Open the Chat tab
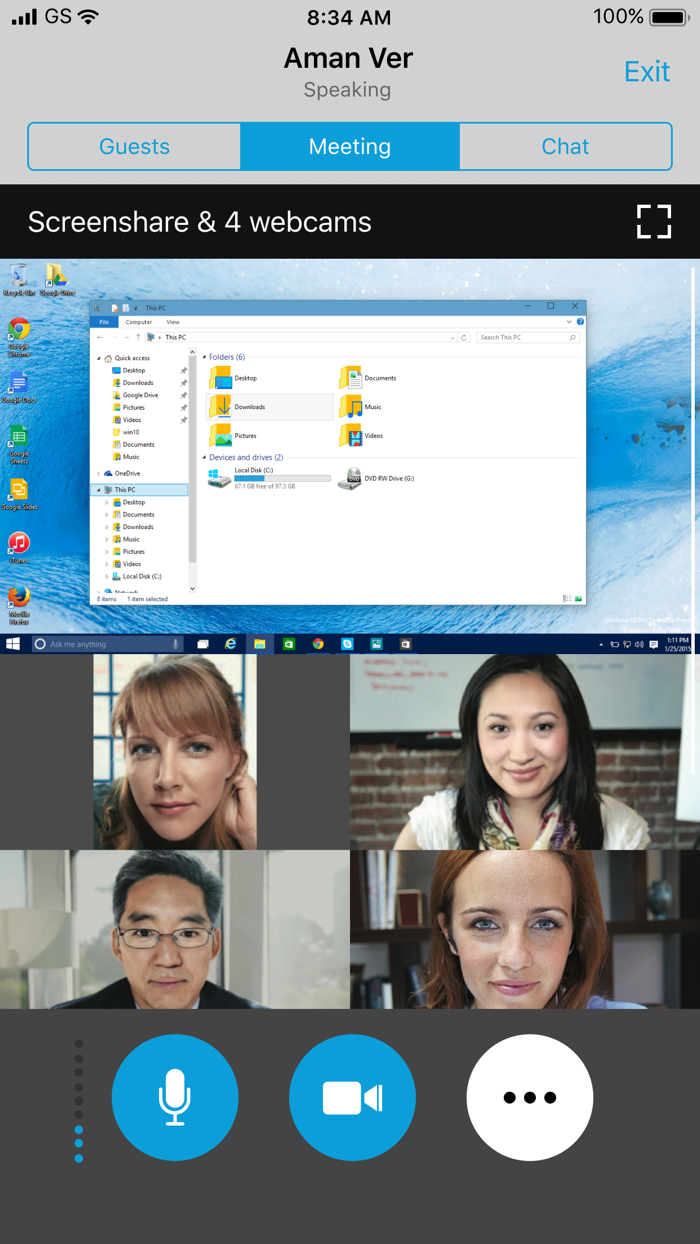The width and height of the screenshot is (700, 1244). pos(565,147)
